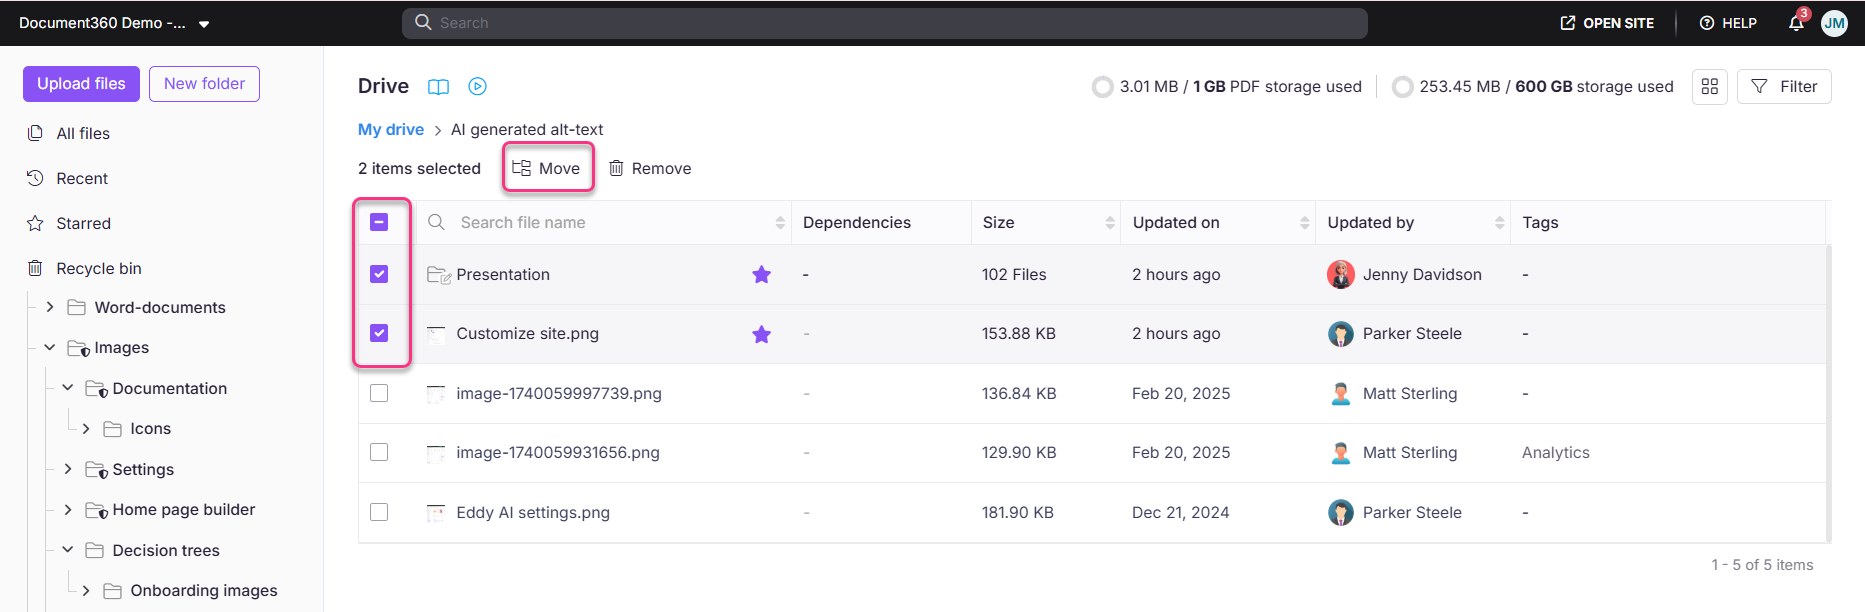Open the Document360 Demo project dropdown
Viewport: 1865px width, 612px height.
tap(204, 24)
